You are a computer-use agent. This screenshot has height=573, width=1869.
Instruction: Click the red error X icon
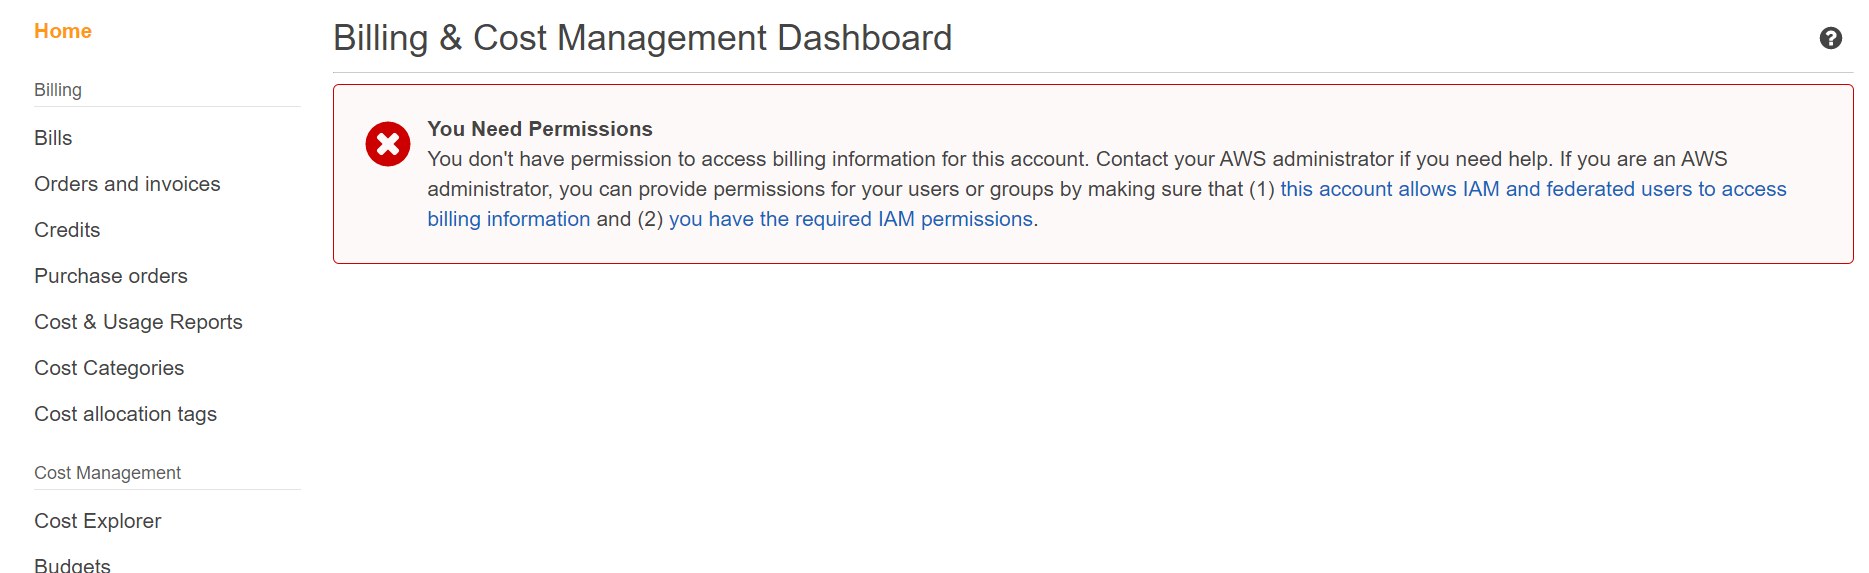click(388, 145)
